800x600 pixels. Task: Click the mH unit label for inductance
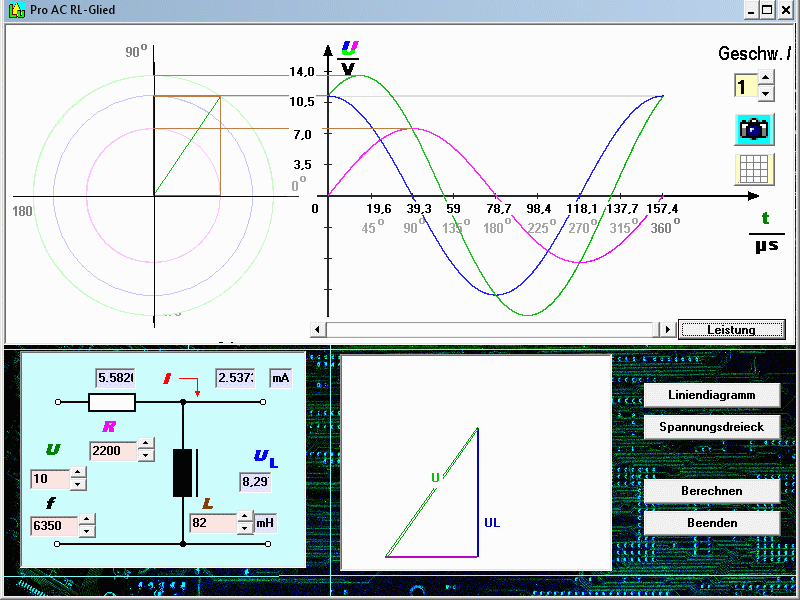[265, 523]
